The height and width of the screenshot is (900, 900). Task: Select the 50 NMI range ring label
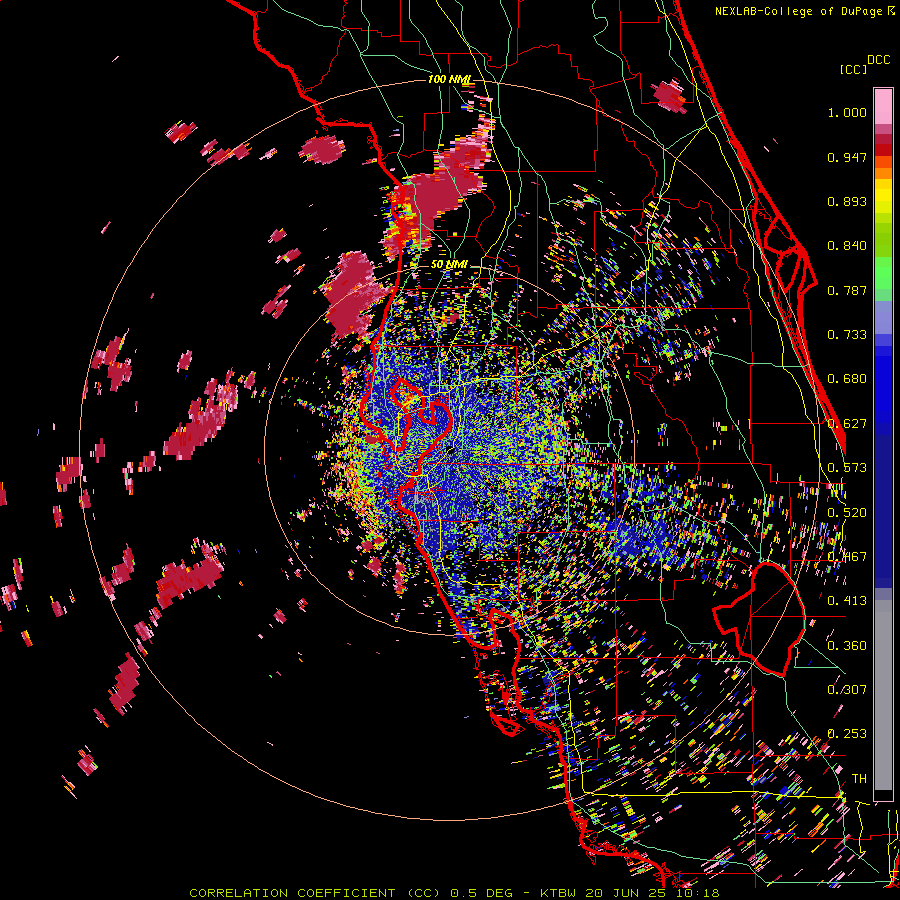[449, 265]
